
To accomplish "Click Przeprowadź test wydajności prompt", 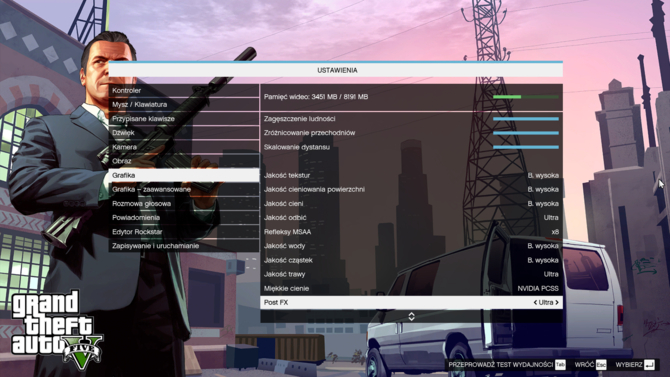I will tap(501, 365).
